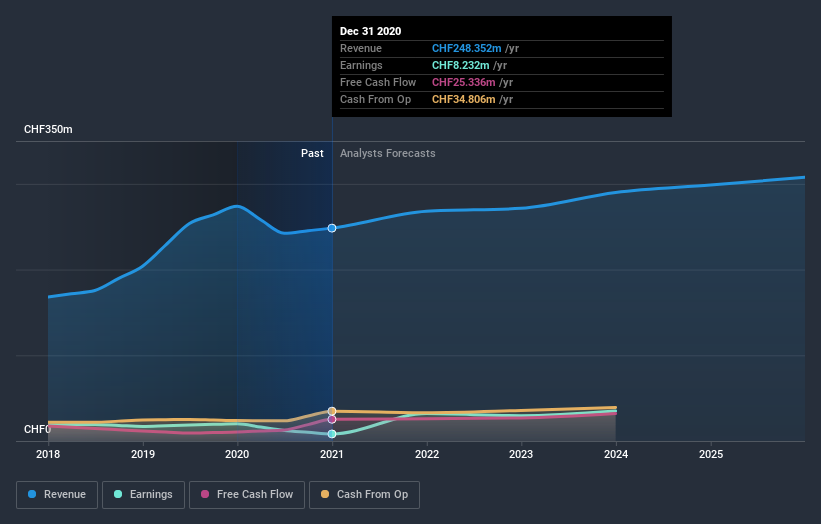Click the 2024 x-axis label
The height and width of the screenshot is (524, 821).
pos(616,454)
